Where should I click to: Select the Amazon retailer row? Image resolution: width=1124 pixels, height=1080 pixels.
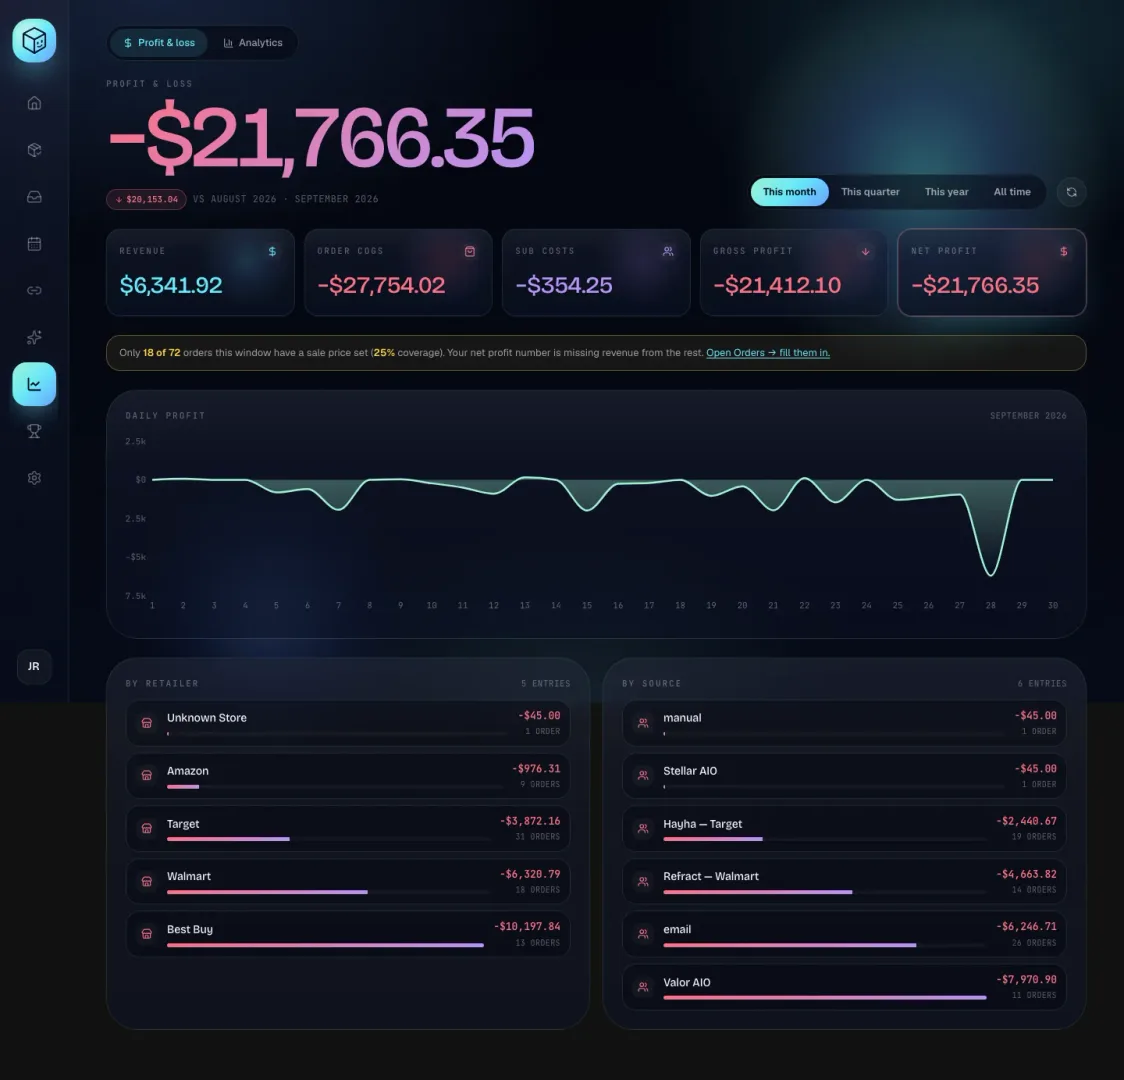(x=348, y=776)
